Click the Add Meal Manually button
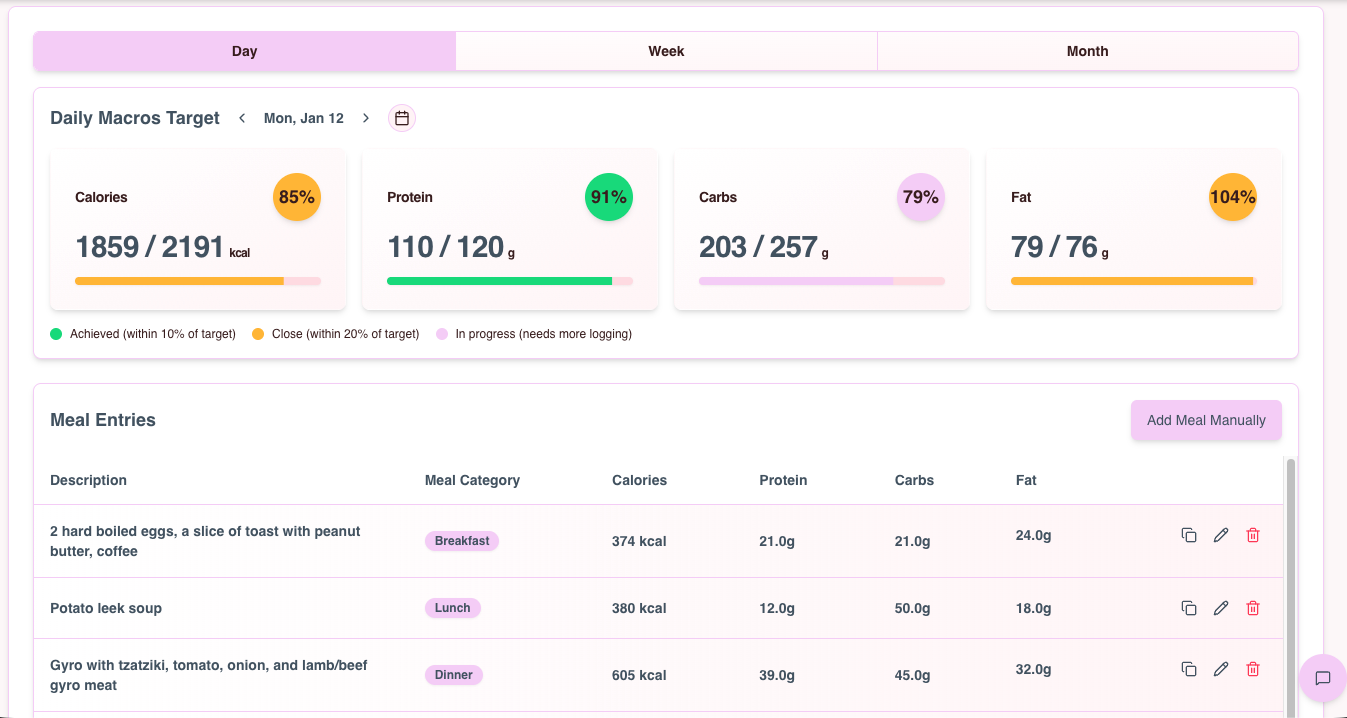The width and height of the screenshot is (1347, 718). tap(1206, 420)
